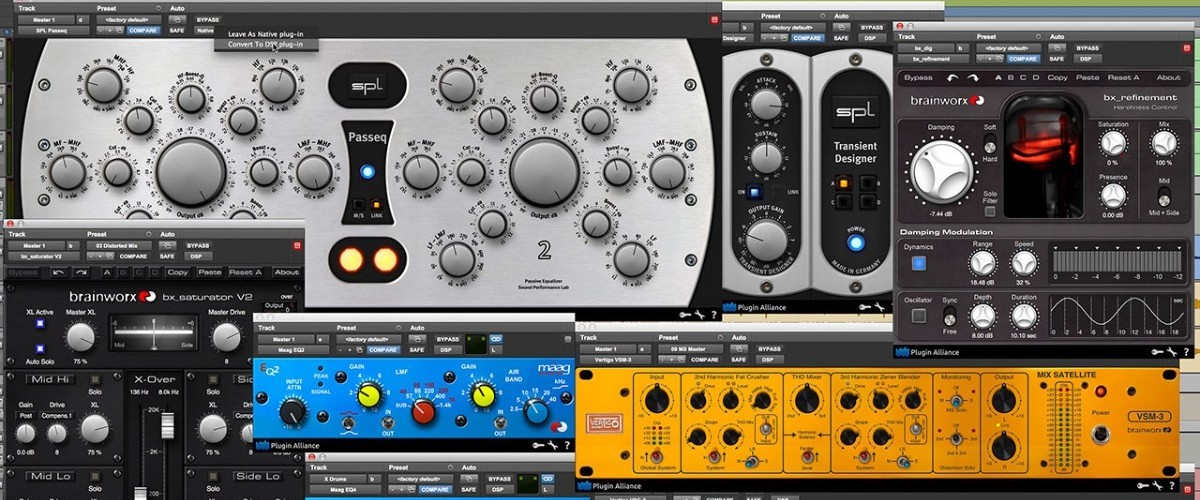This screenshot has width=1200, height=500.
Task: Click the bx_refinement Presence knob
Action: coord(1112,197)
